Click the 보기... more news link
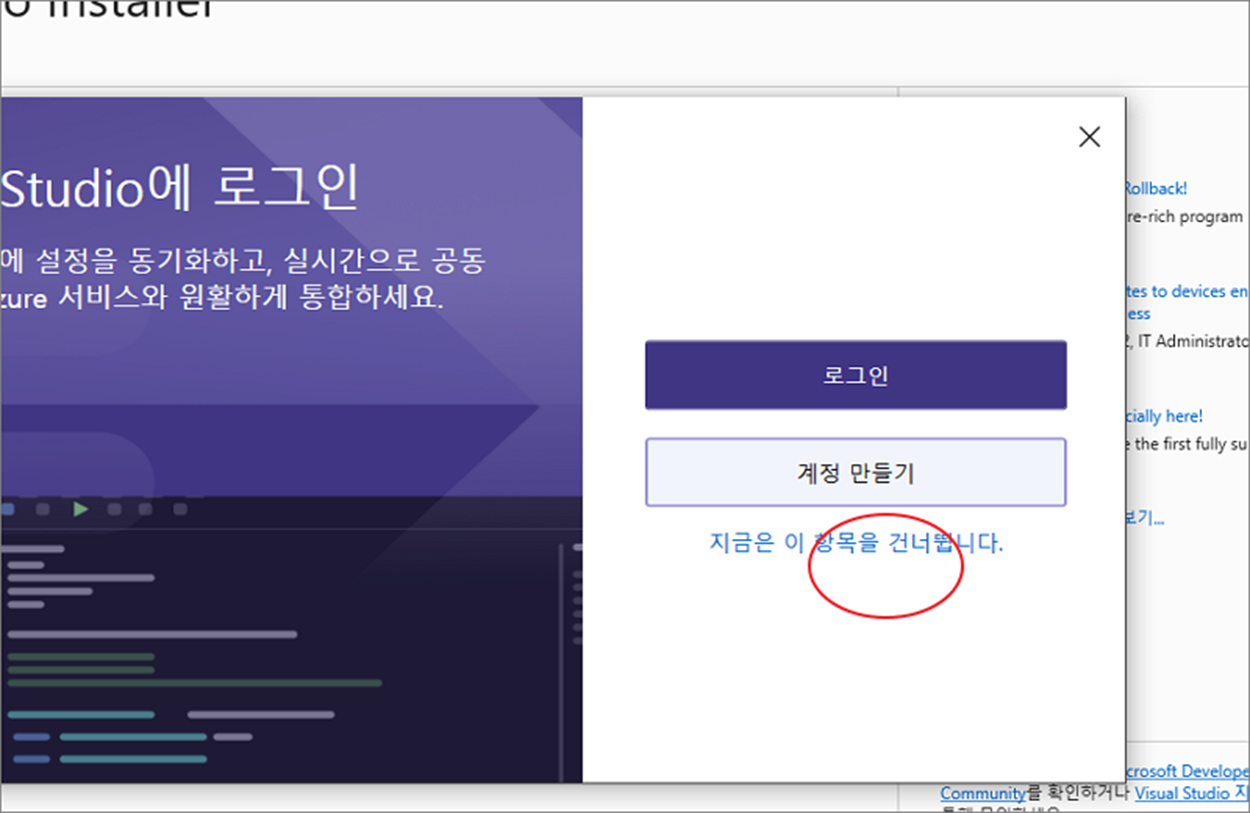 1145,517
